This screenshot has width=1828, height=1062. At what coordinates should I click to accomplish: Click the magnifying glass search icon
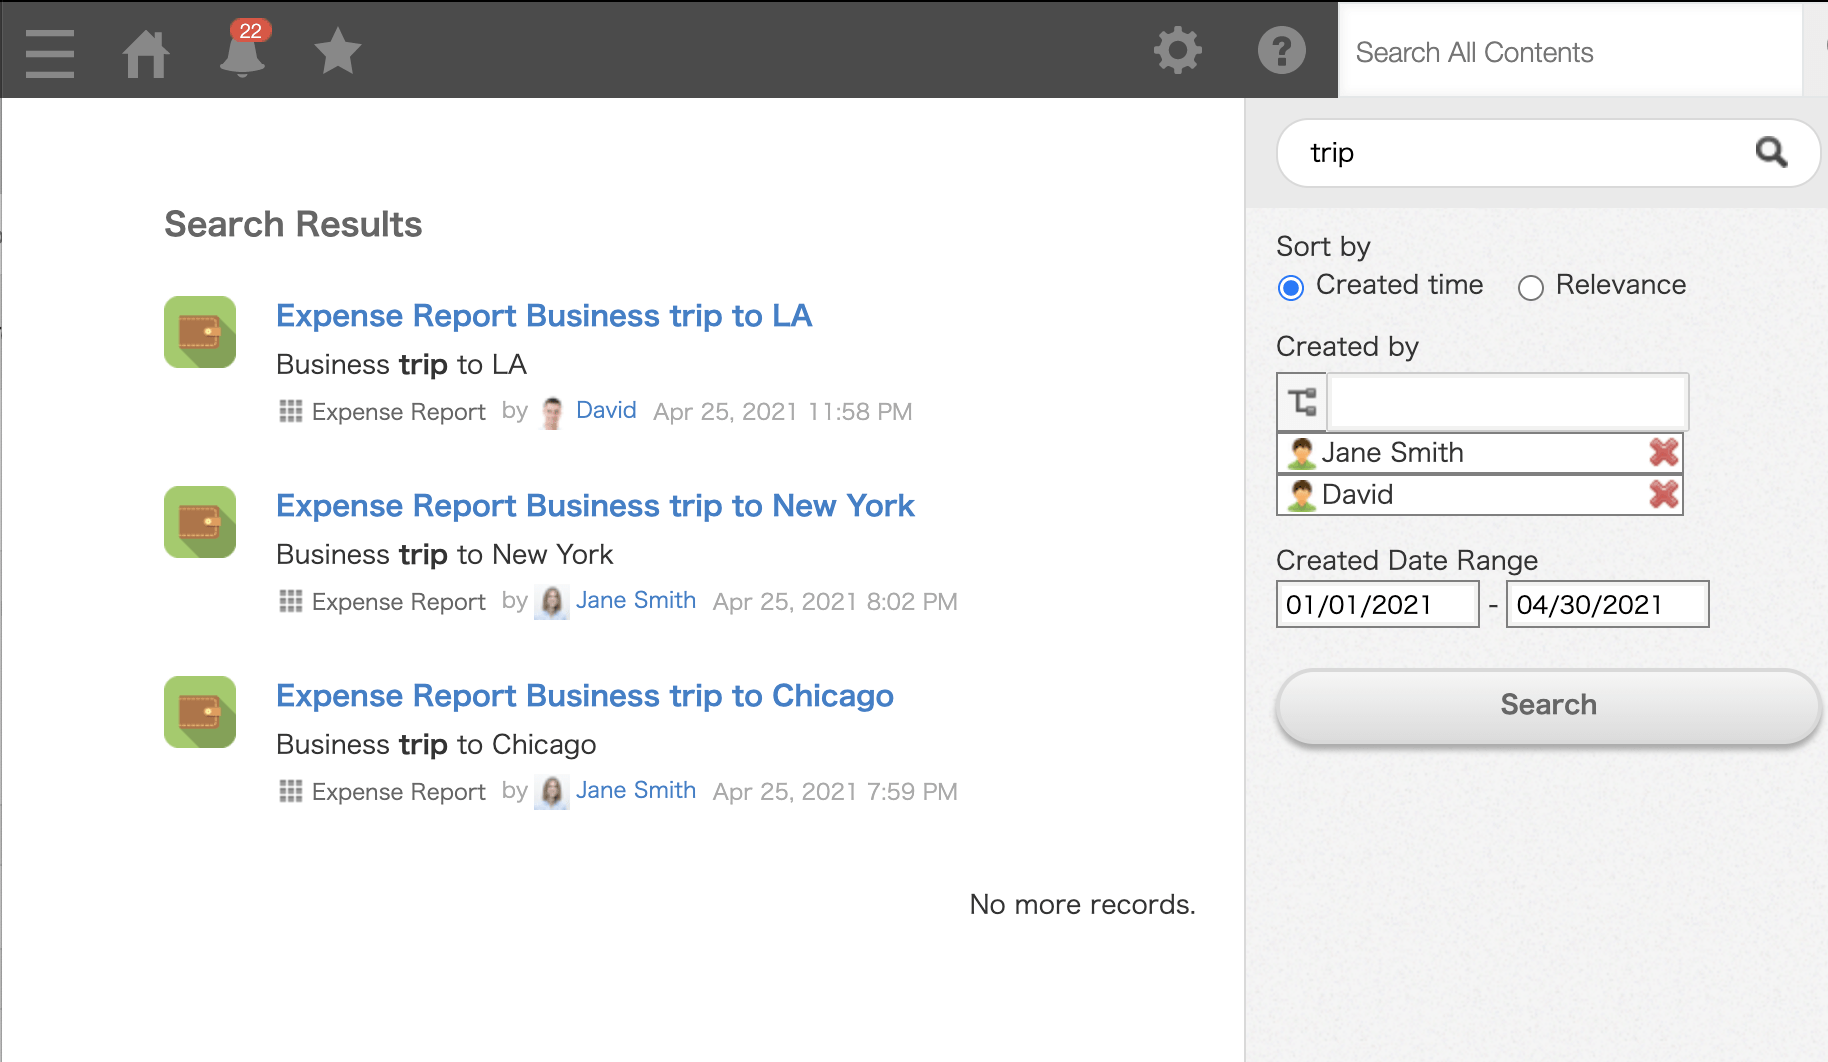(x=1771, y=152)
